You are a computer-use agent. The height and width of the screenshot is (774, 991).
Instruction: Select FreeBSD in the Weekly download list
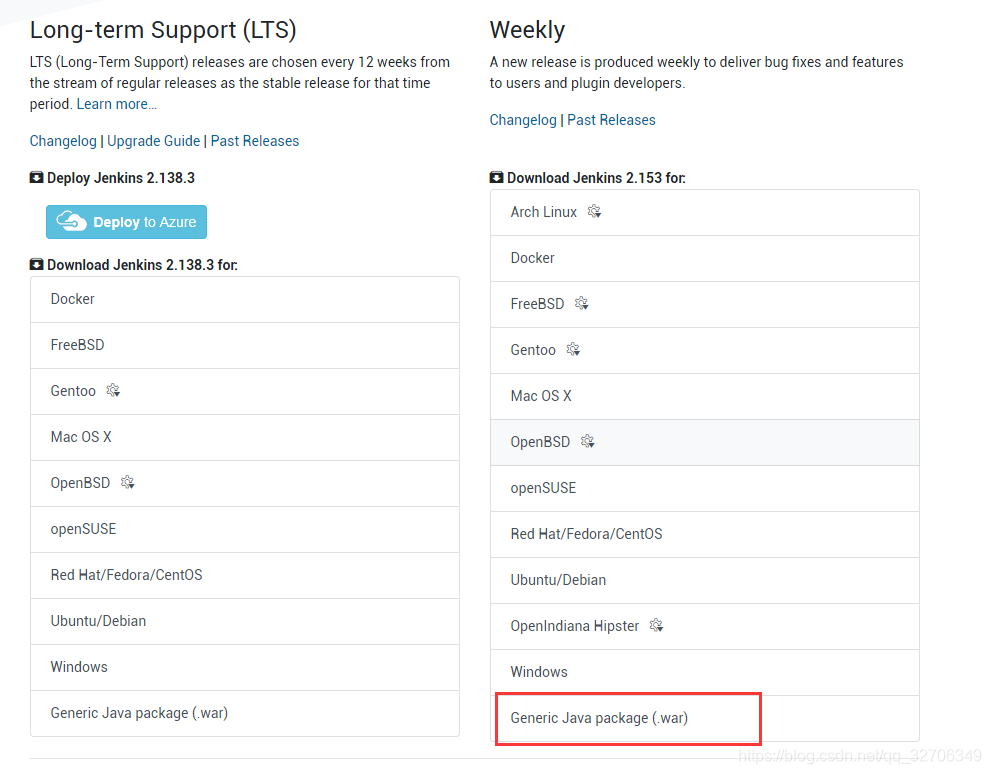tap(705, 305)
